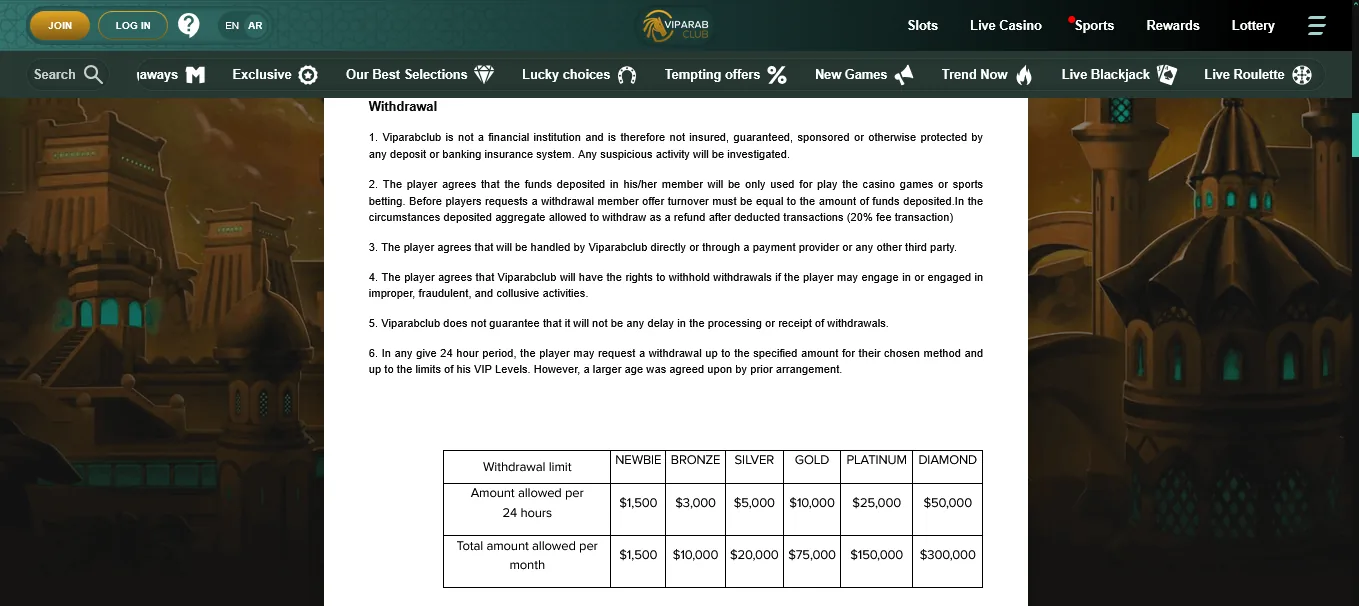The height and width of the screenshot is (606, 1359).
Task: Click the JOIN button
Action: click(x=60, y=25)
